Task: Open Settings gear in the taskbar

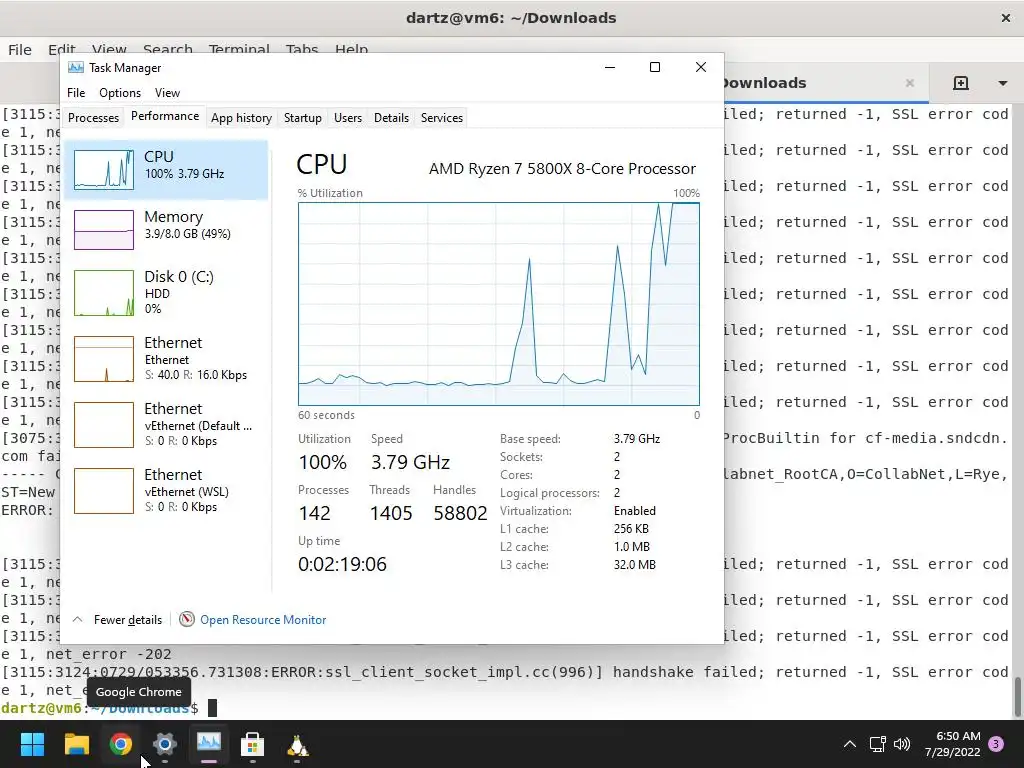Action: [x=165, y=744]
